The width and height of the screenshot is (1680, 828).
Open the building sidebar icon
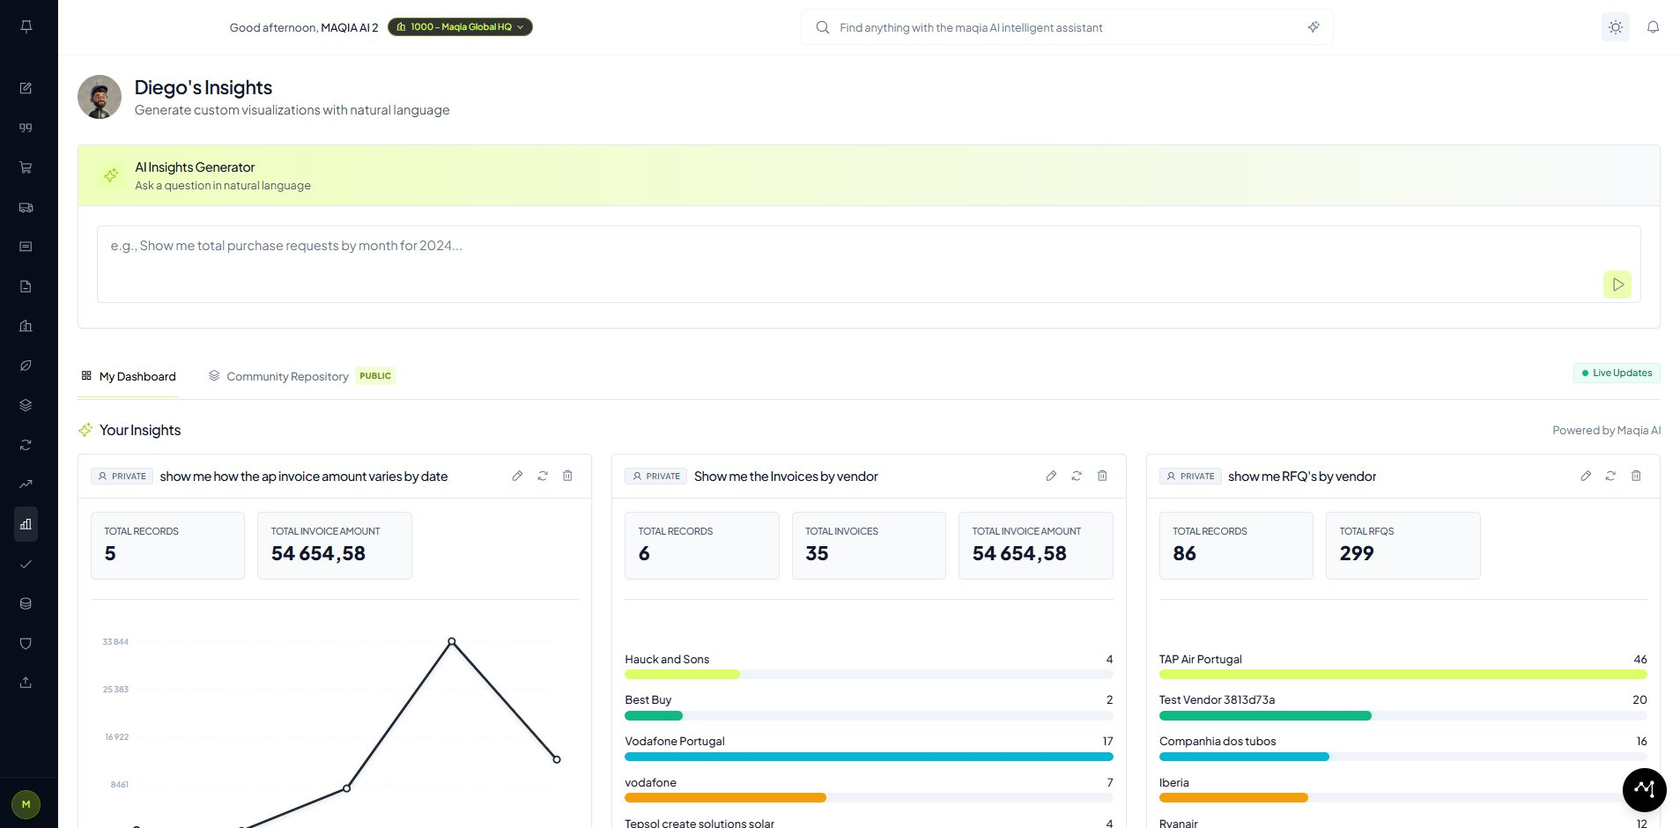[x=26, y=326]
